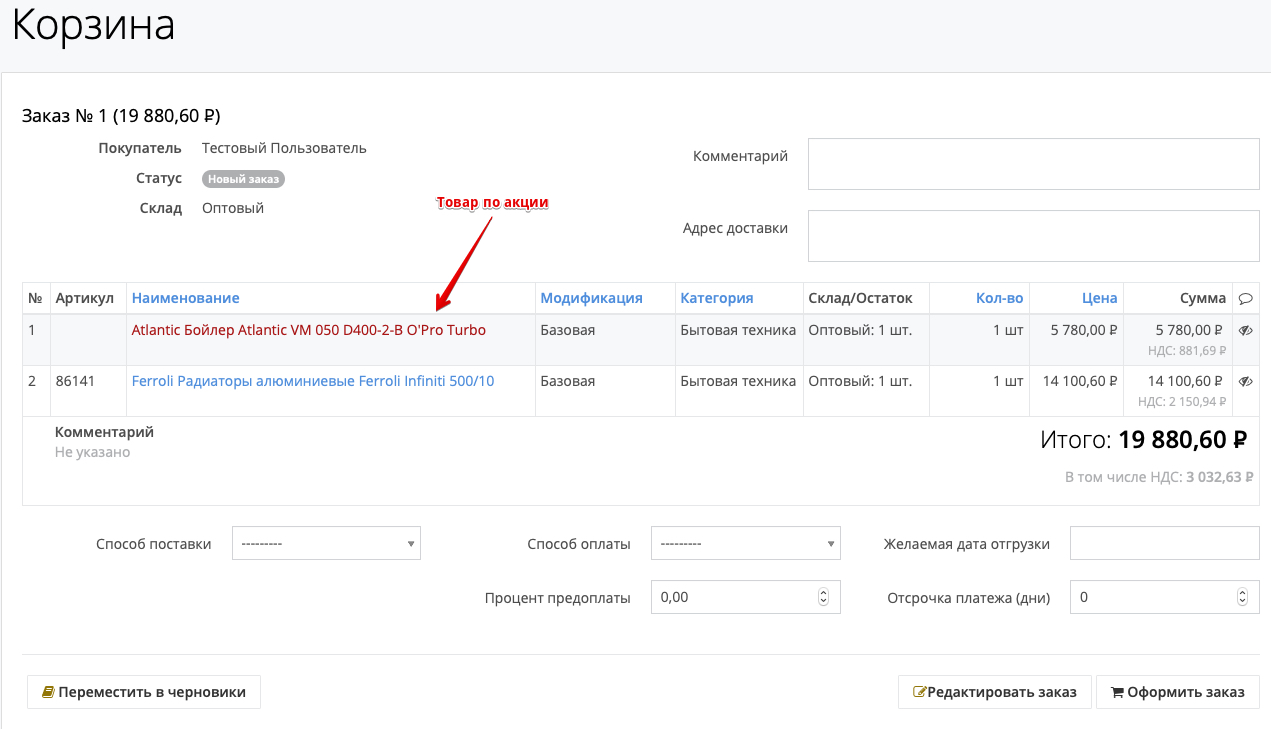Click 'Оформить заказ' cart button
This screenshot has height=729, width=1271.
click(x=1177, y=692)
